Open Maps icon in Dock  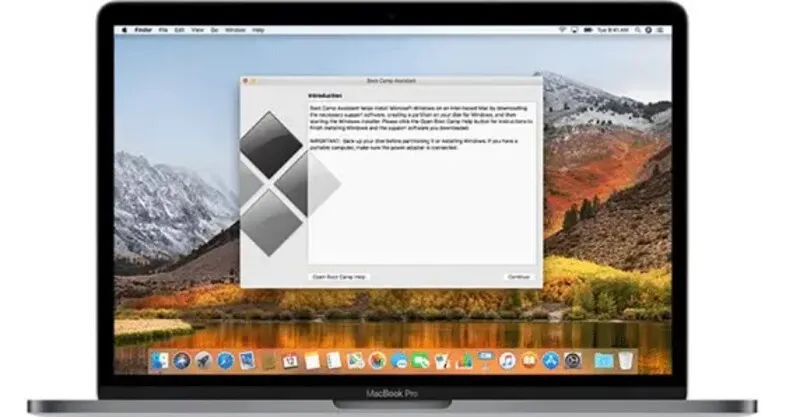[356, 361]
